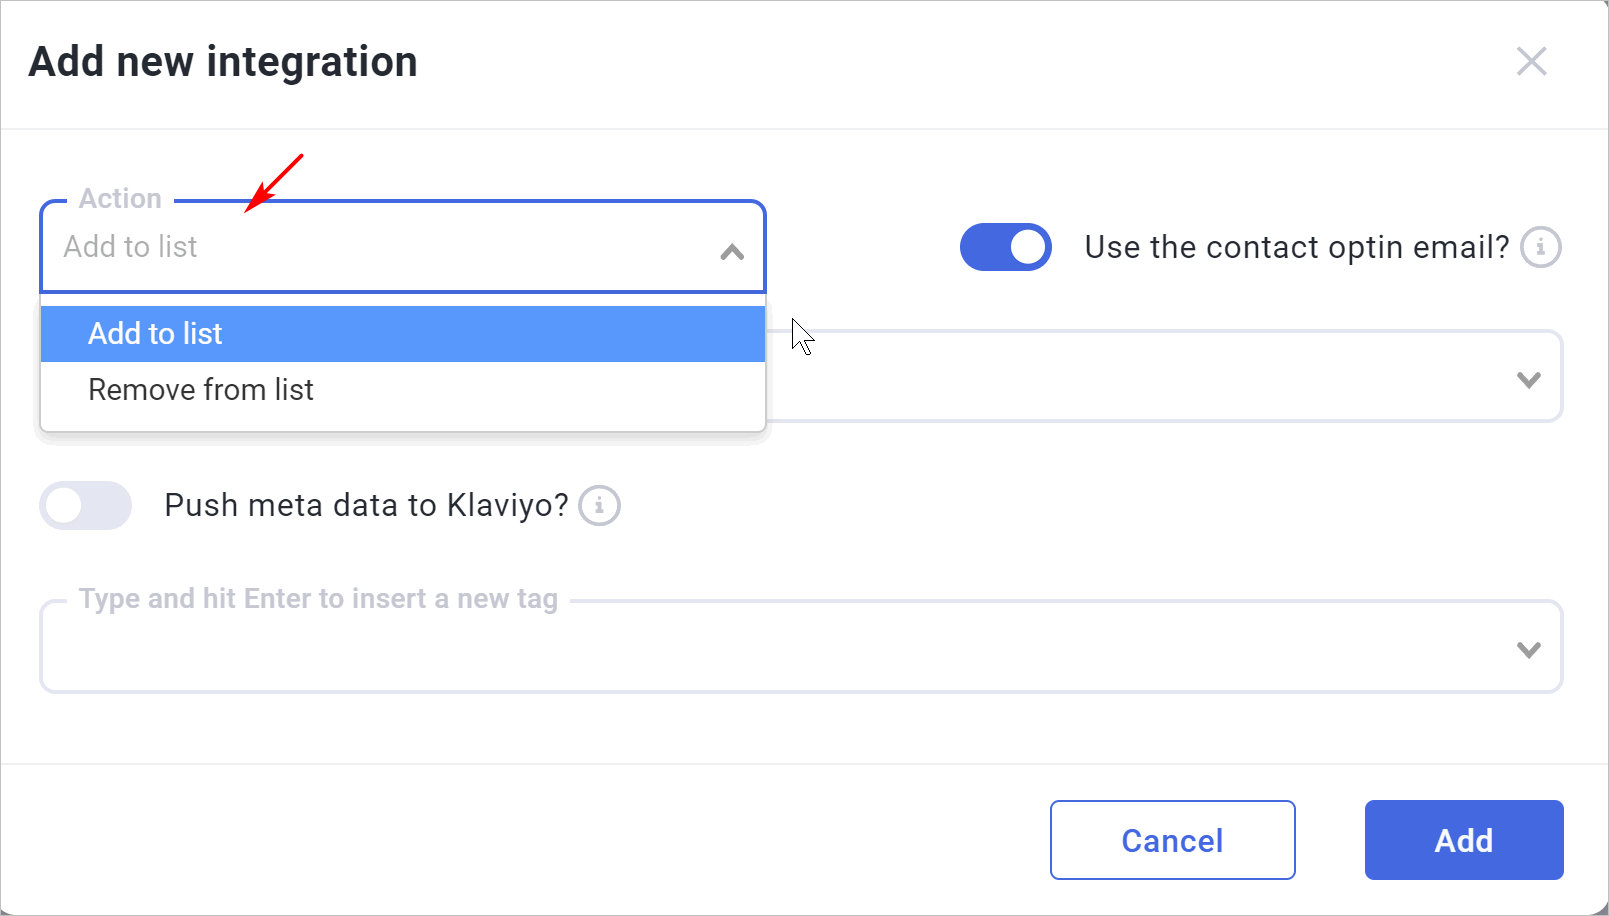Screen dimensions: 1609x916
Task: Click the blue Add button
Action: pos(1463,840)
